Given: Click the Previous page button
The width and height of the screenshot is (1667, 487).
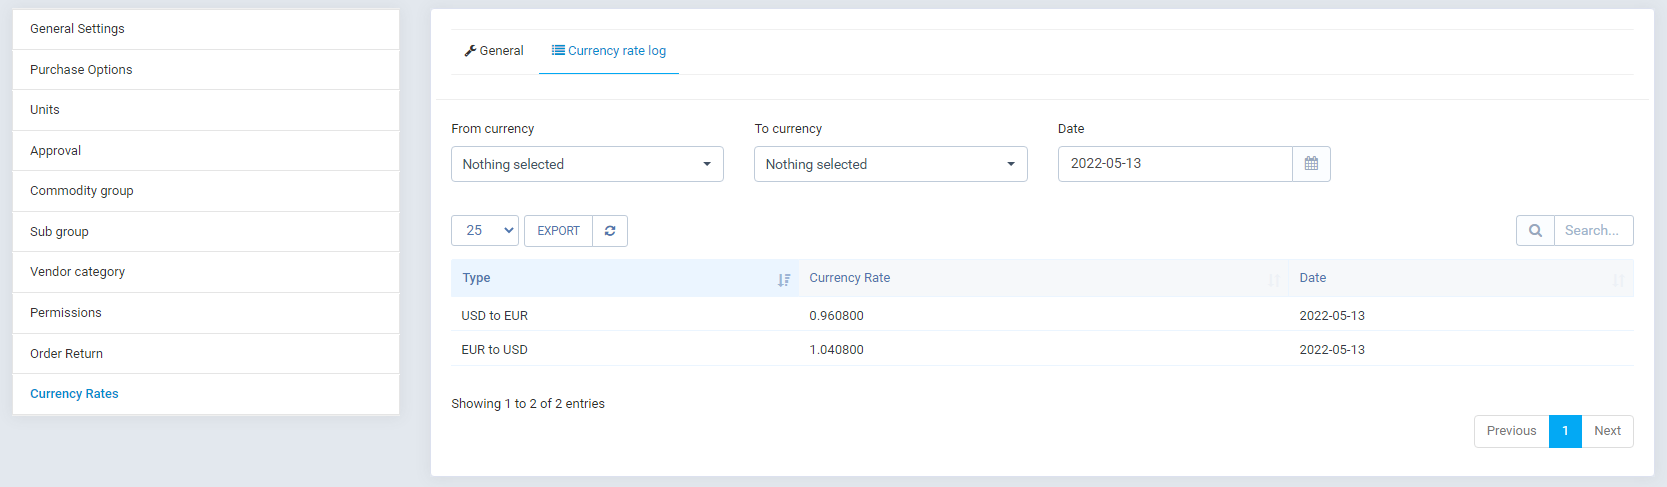Looking at the screenshot, I should click(x=1511, y=431).
